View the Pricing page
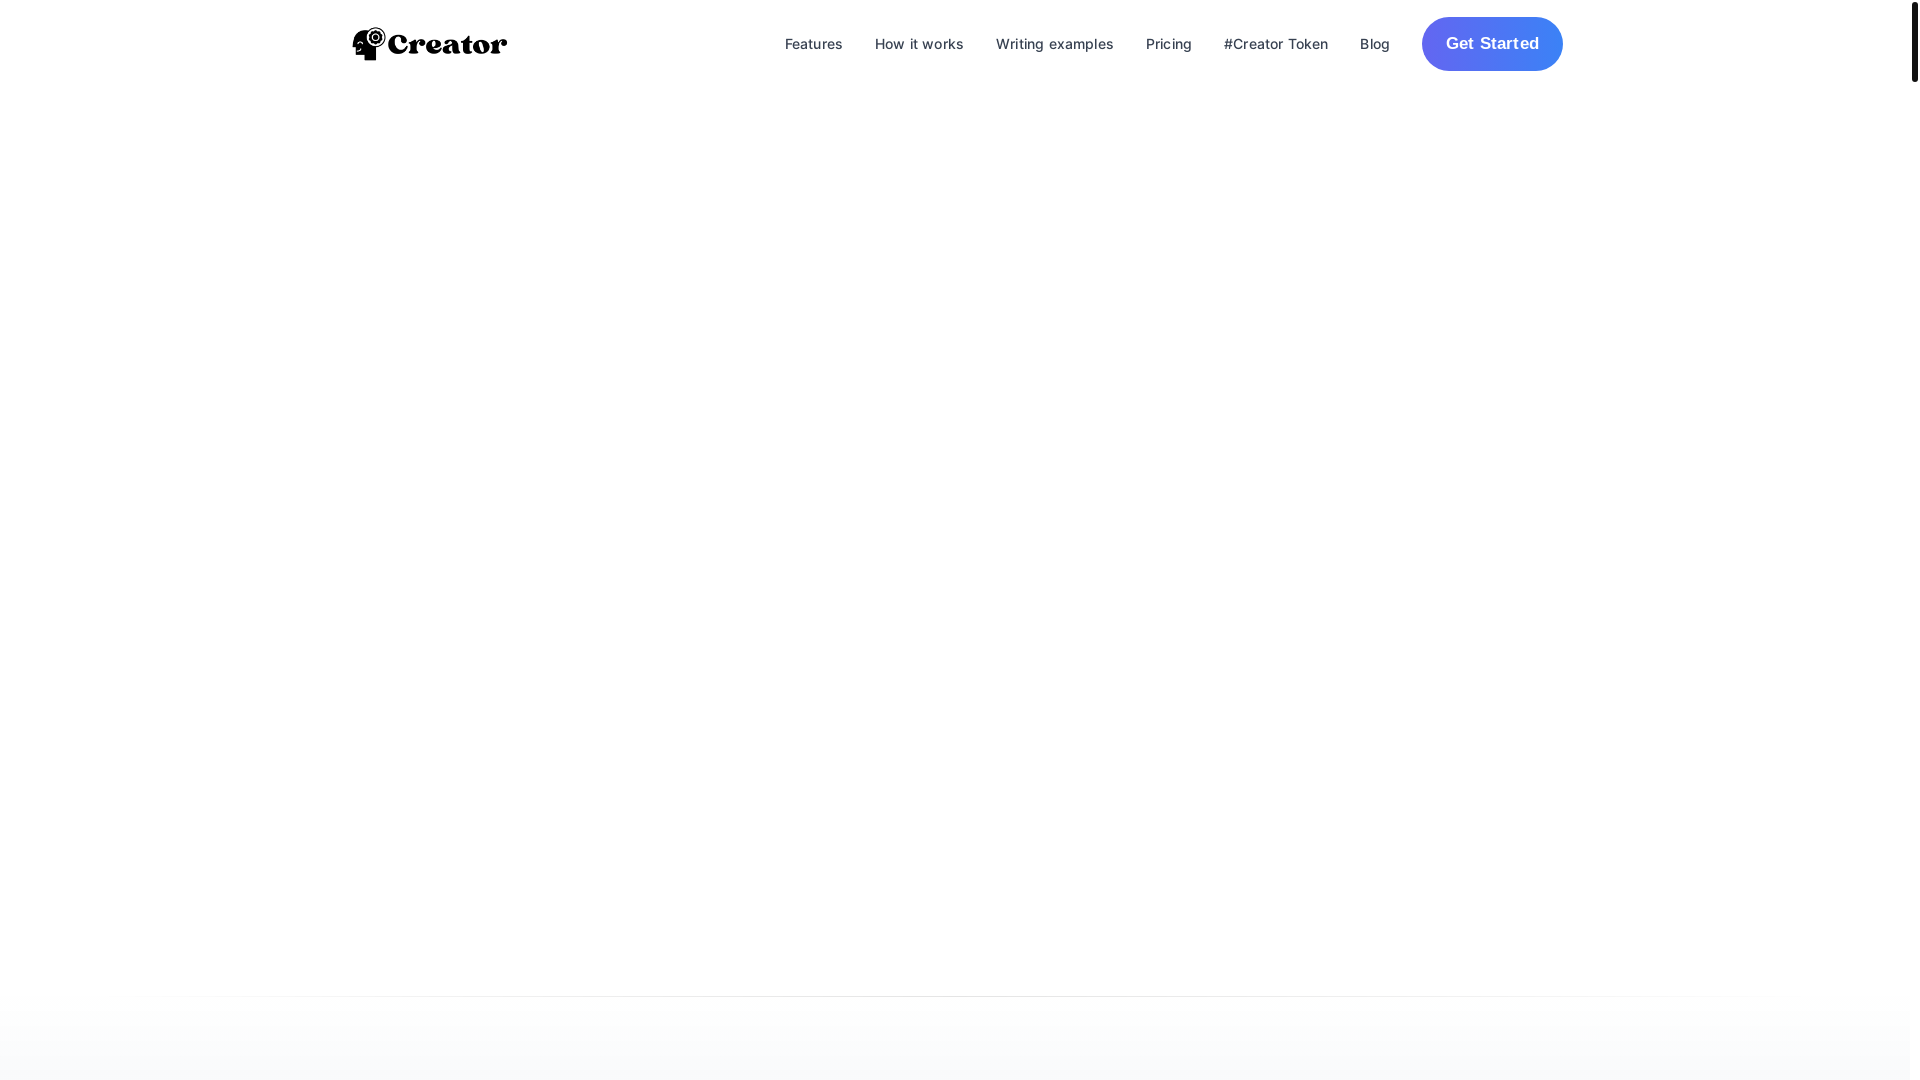Image resolution: width=1920 pixels, height=1080 pixels. (x=1168, y=44)
